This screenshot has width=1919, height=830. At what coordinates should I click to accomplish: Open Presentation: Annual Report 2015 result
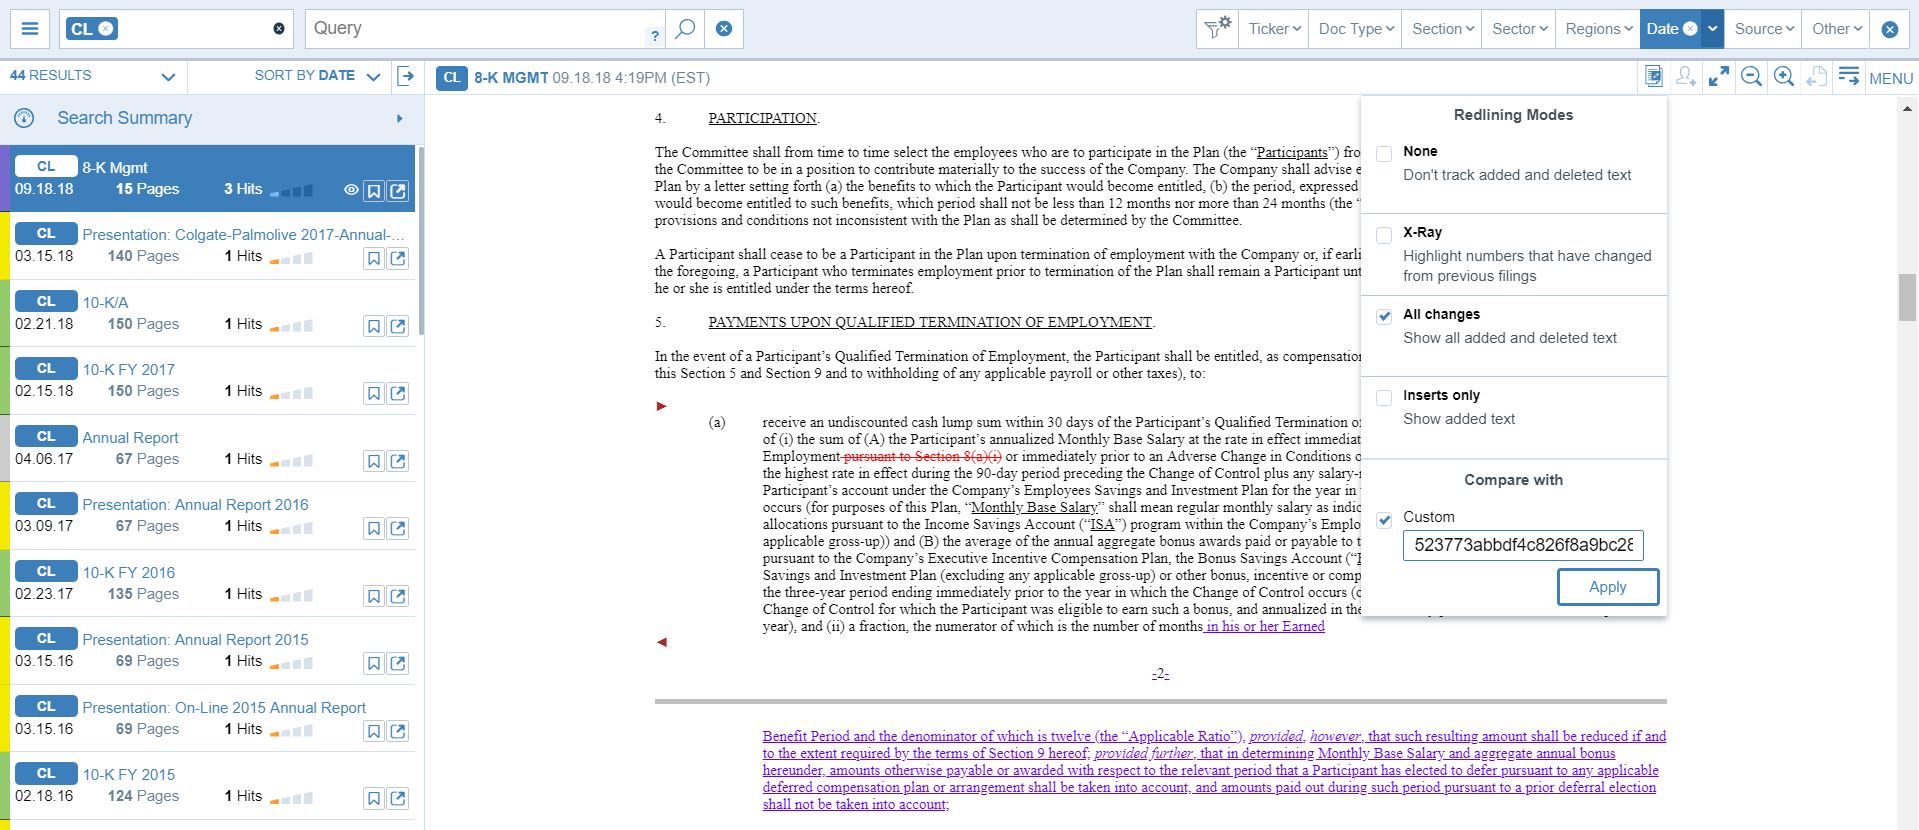click(x=195, y=640)
